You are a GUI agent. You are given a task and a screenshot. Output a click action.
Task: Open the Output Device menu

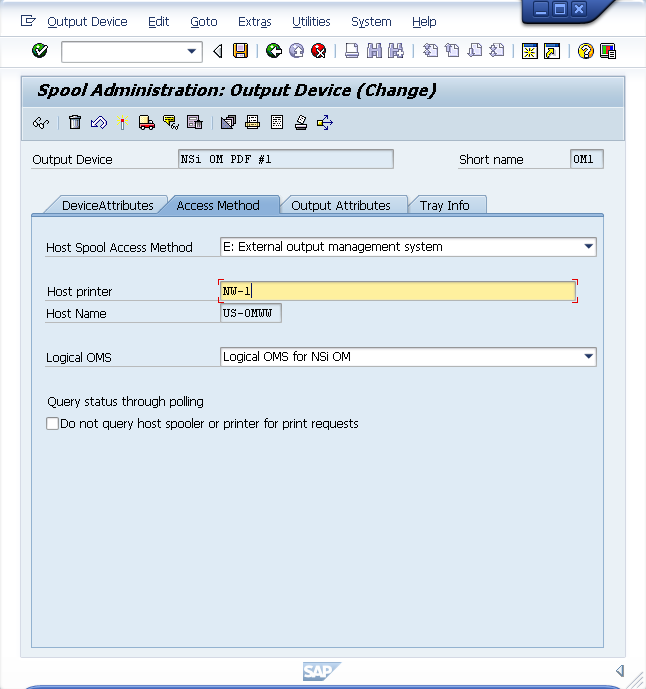87,22
